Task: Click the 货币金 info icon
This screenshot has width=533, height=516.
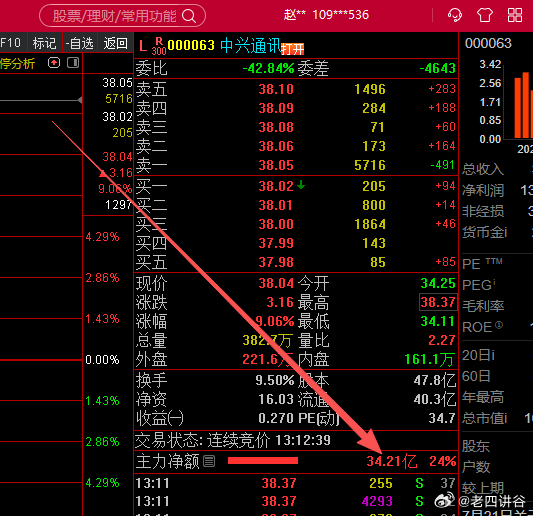Action: (505, 232)
